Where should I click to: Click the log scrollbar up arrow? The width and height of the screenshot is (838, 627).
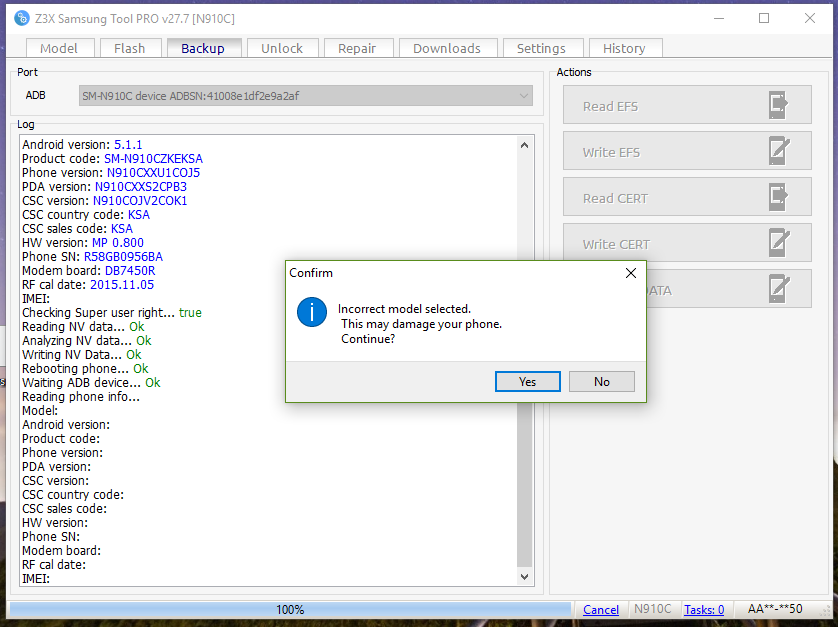pyautogui.click(x=524, y=145)
